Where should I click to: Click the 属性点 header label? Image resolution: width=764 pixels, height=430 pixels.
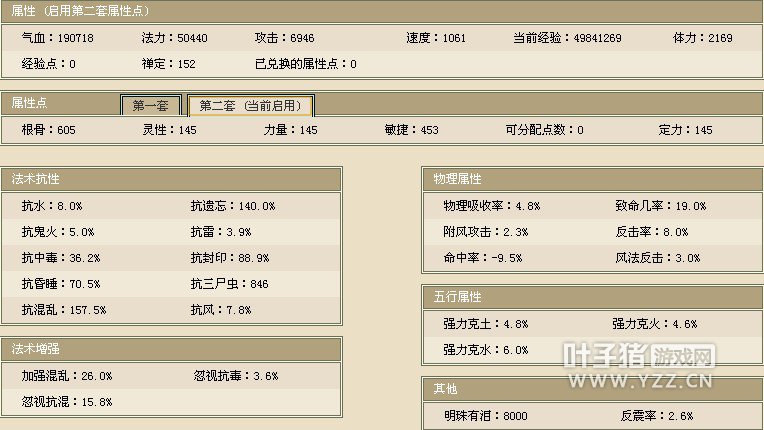pyautogui.click(x=31, y=103)
